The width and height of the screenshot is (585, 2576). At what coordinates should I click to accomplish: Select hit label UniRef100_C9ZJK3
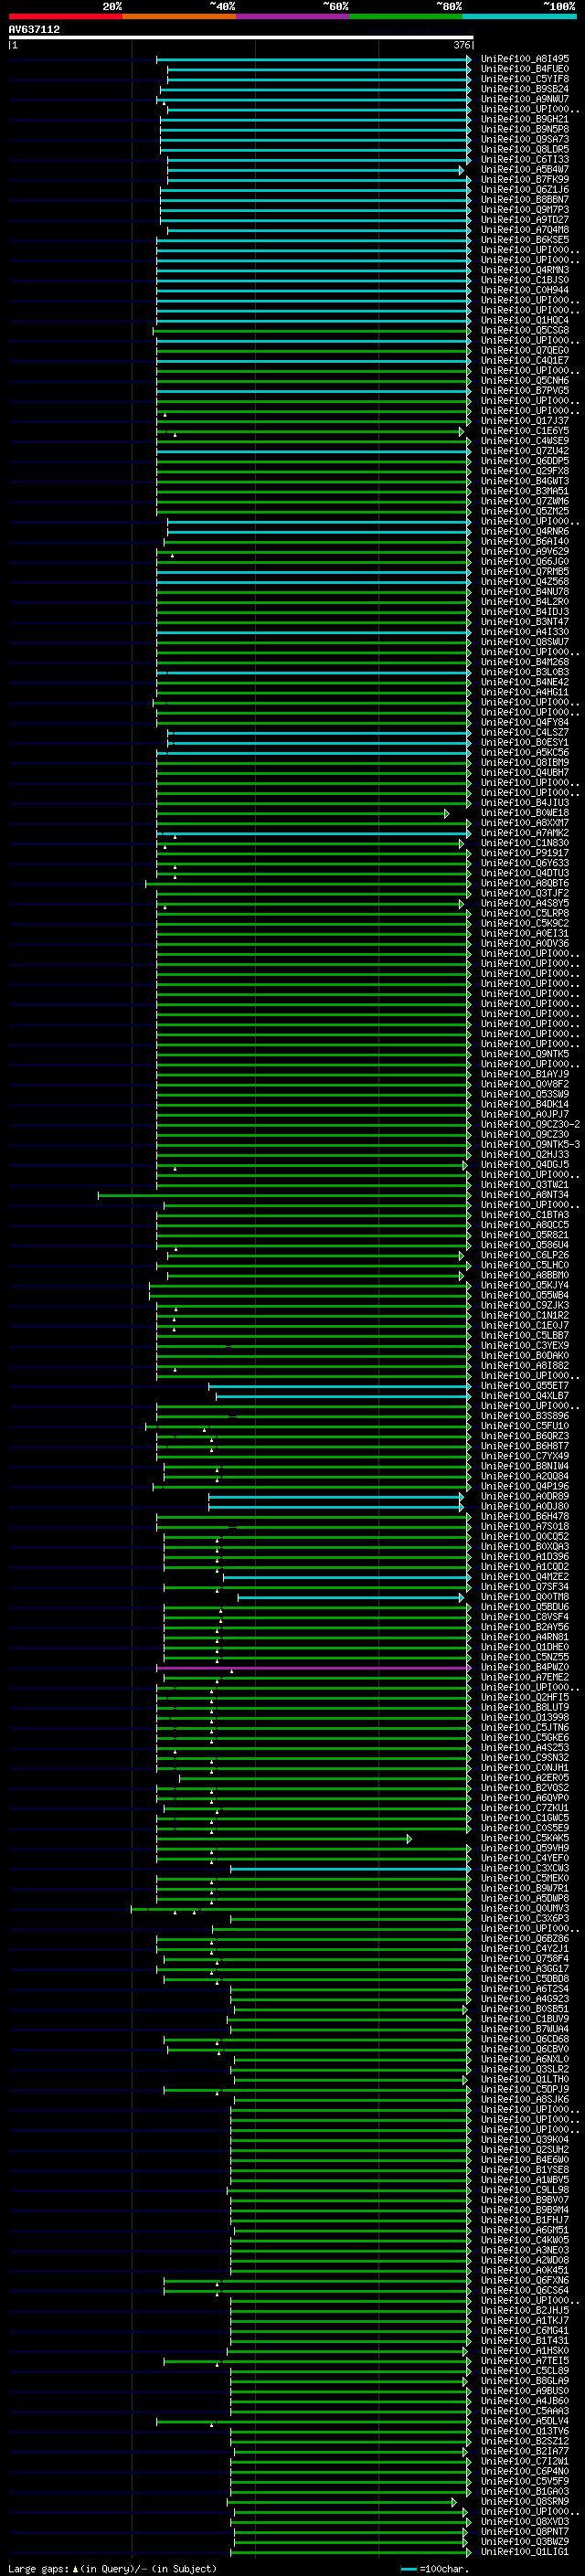[525, 1305]
